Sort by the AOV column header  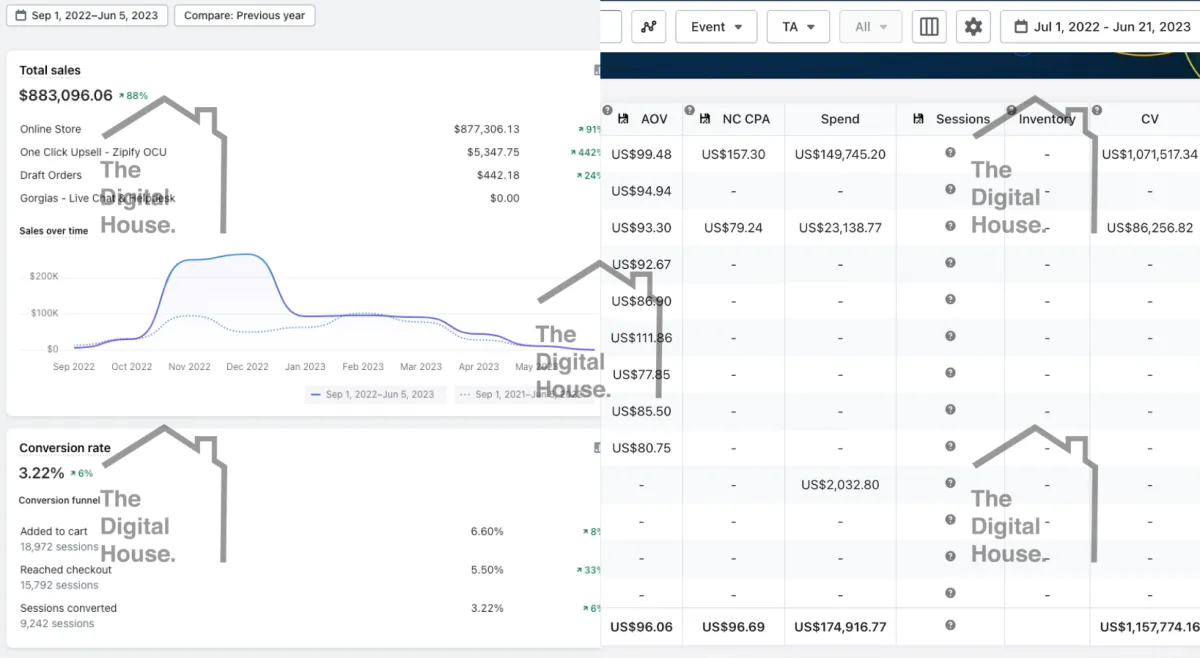coord(654,119)
